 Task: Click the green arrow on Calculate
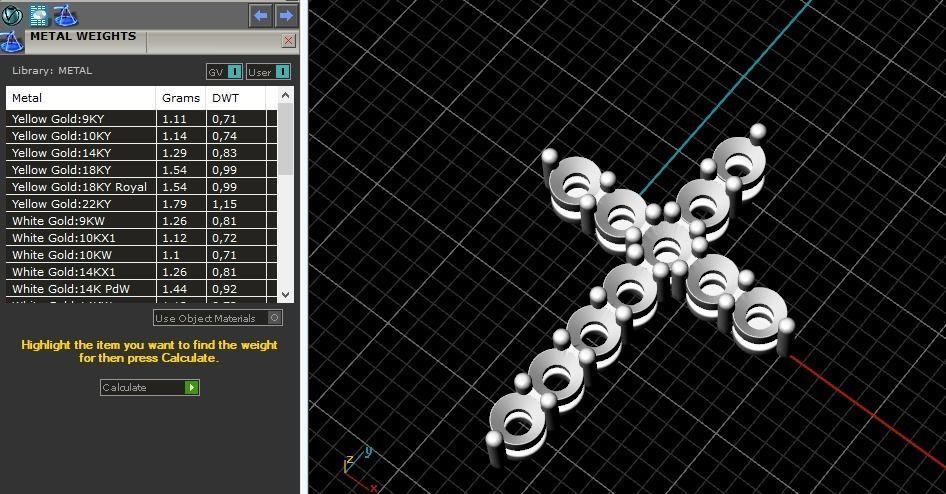[191, 387]
